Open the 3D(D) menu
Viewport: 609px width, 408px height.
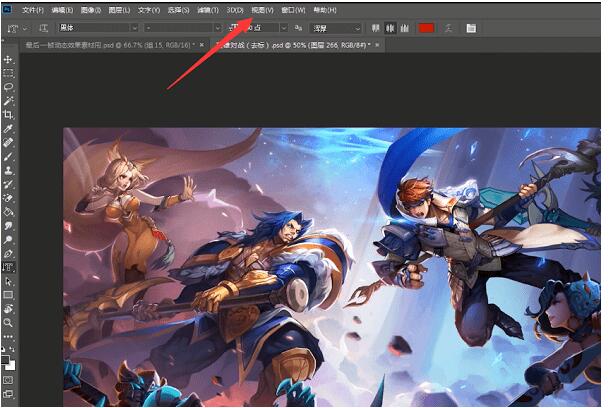coord(235,10)
